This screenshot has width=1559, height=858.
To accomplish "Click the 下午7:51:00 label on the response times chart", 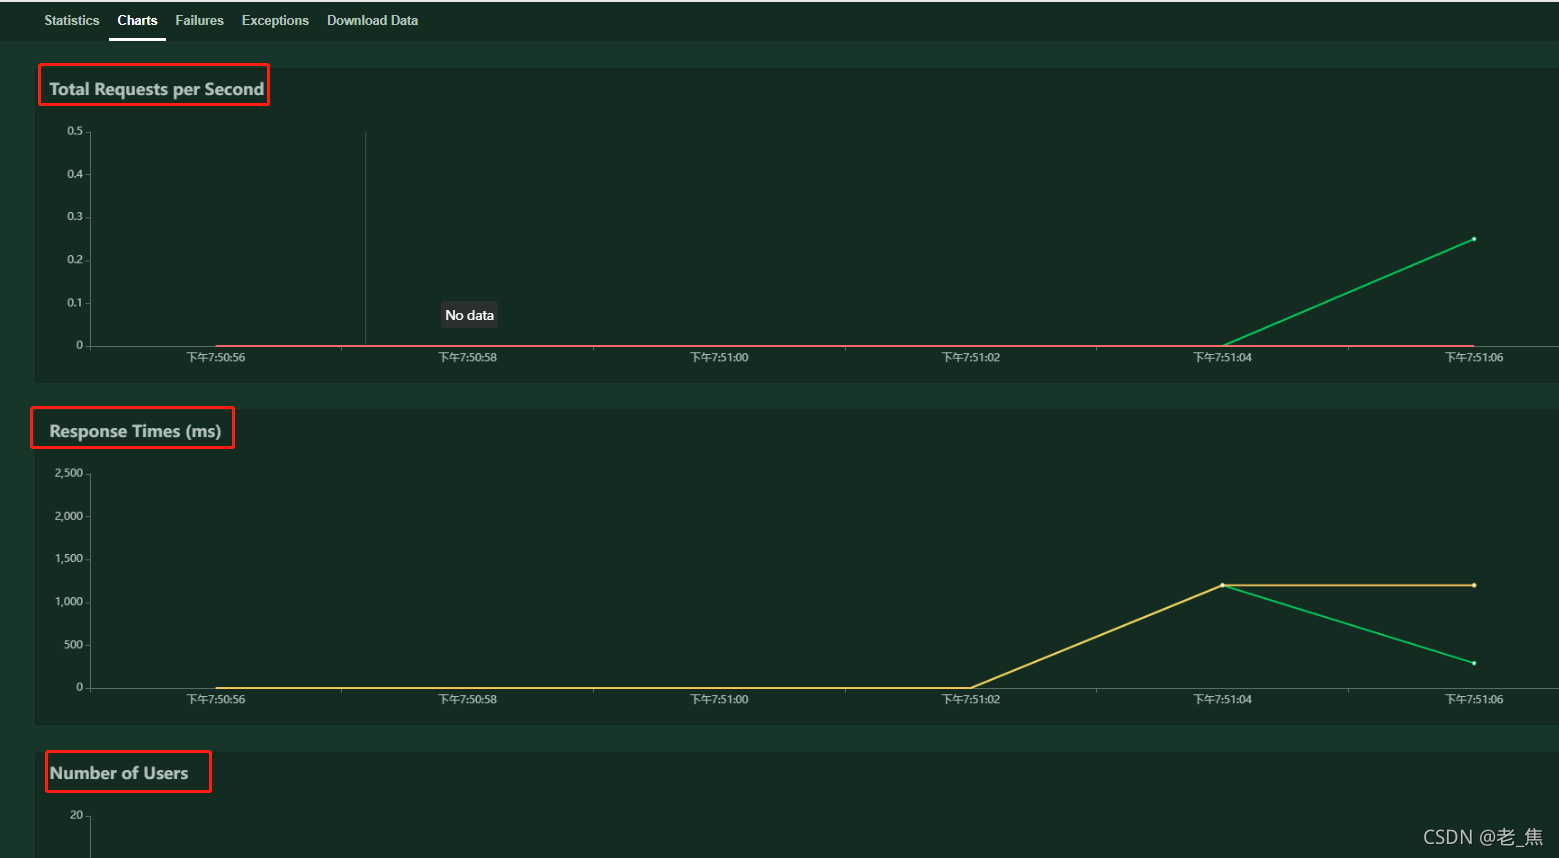I will (x=719, y=699).
